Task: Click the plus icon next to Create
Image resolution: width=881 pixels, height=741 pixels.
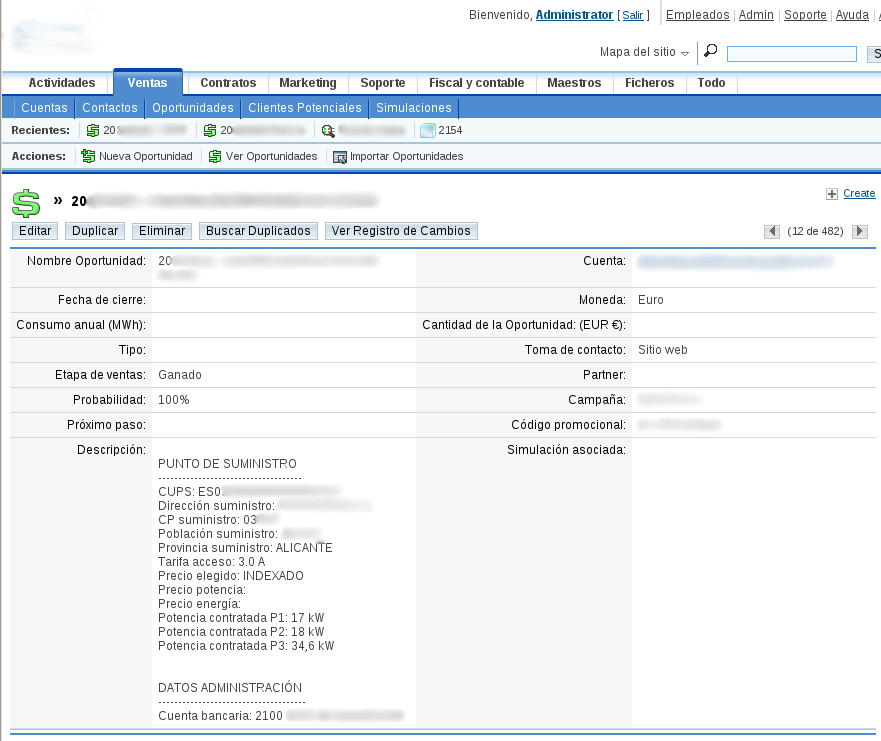Action: tap(831, 191)
